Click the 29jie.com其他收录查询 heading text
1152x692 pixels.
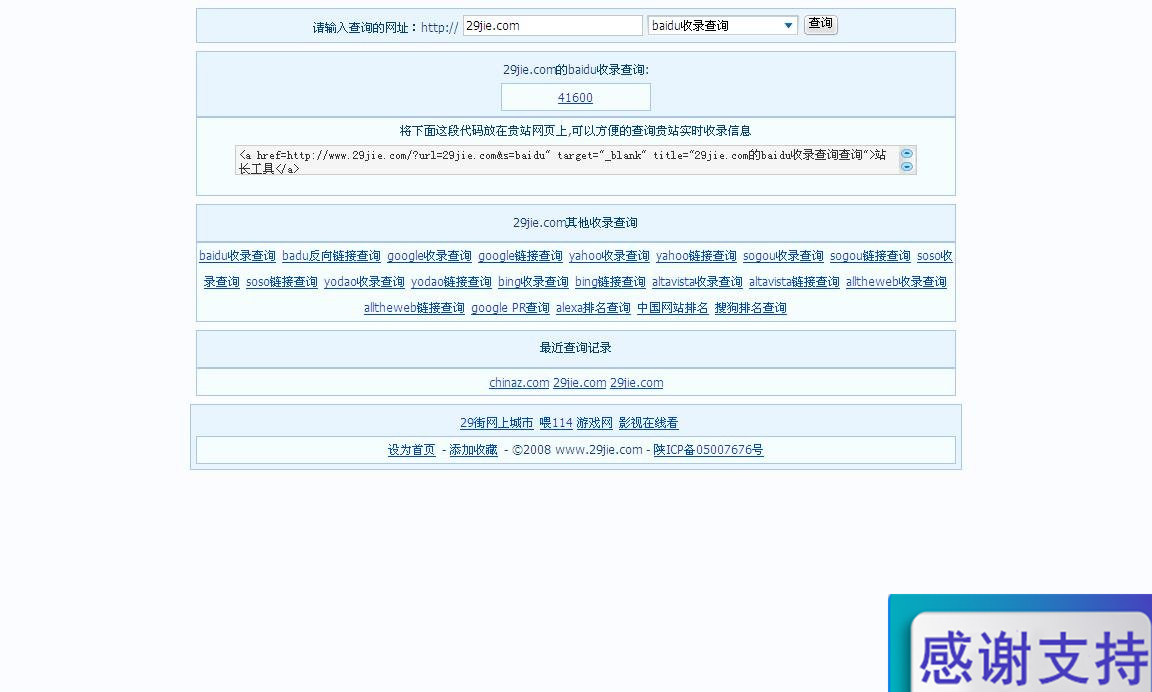click(x=575, y=223)
